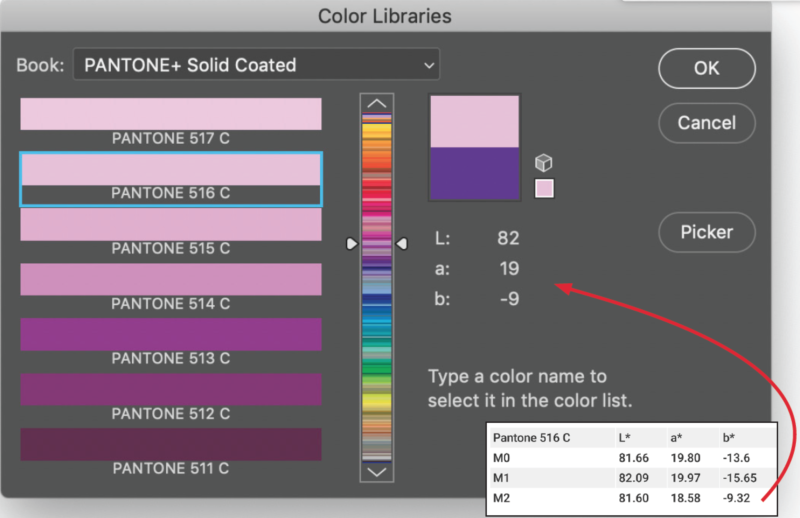Click the green region of the color strip
Screen dimensions: 800x518
coord(377,370)
